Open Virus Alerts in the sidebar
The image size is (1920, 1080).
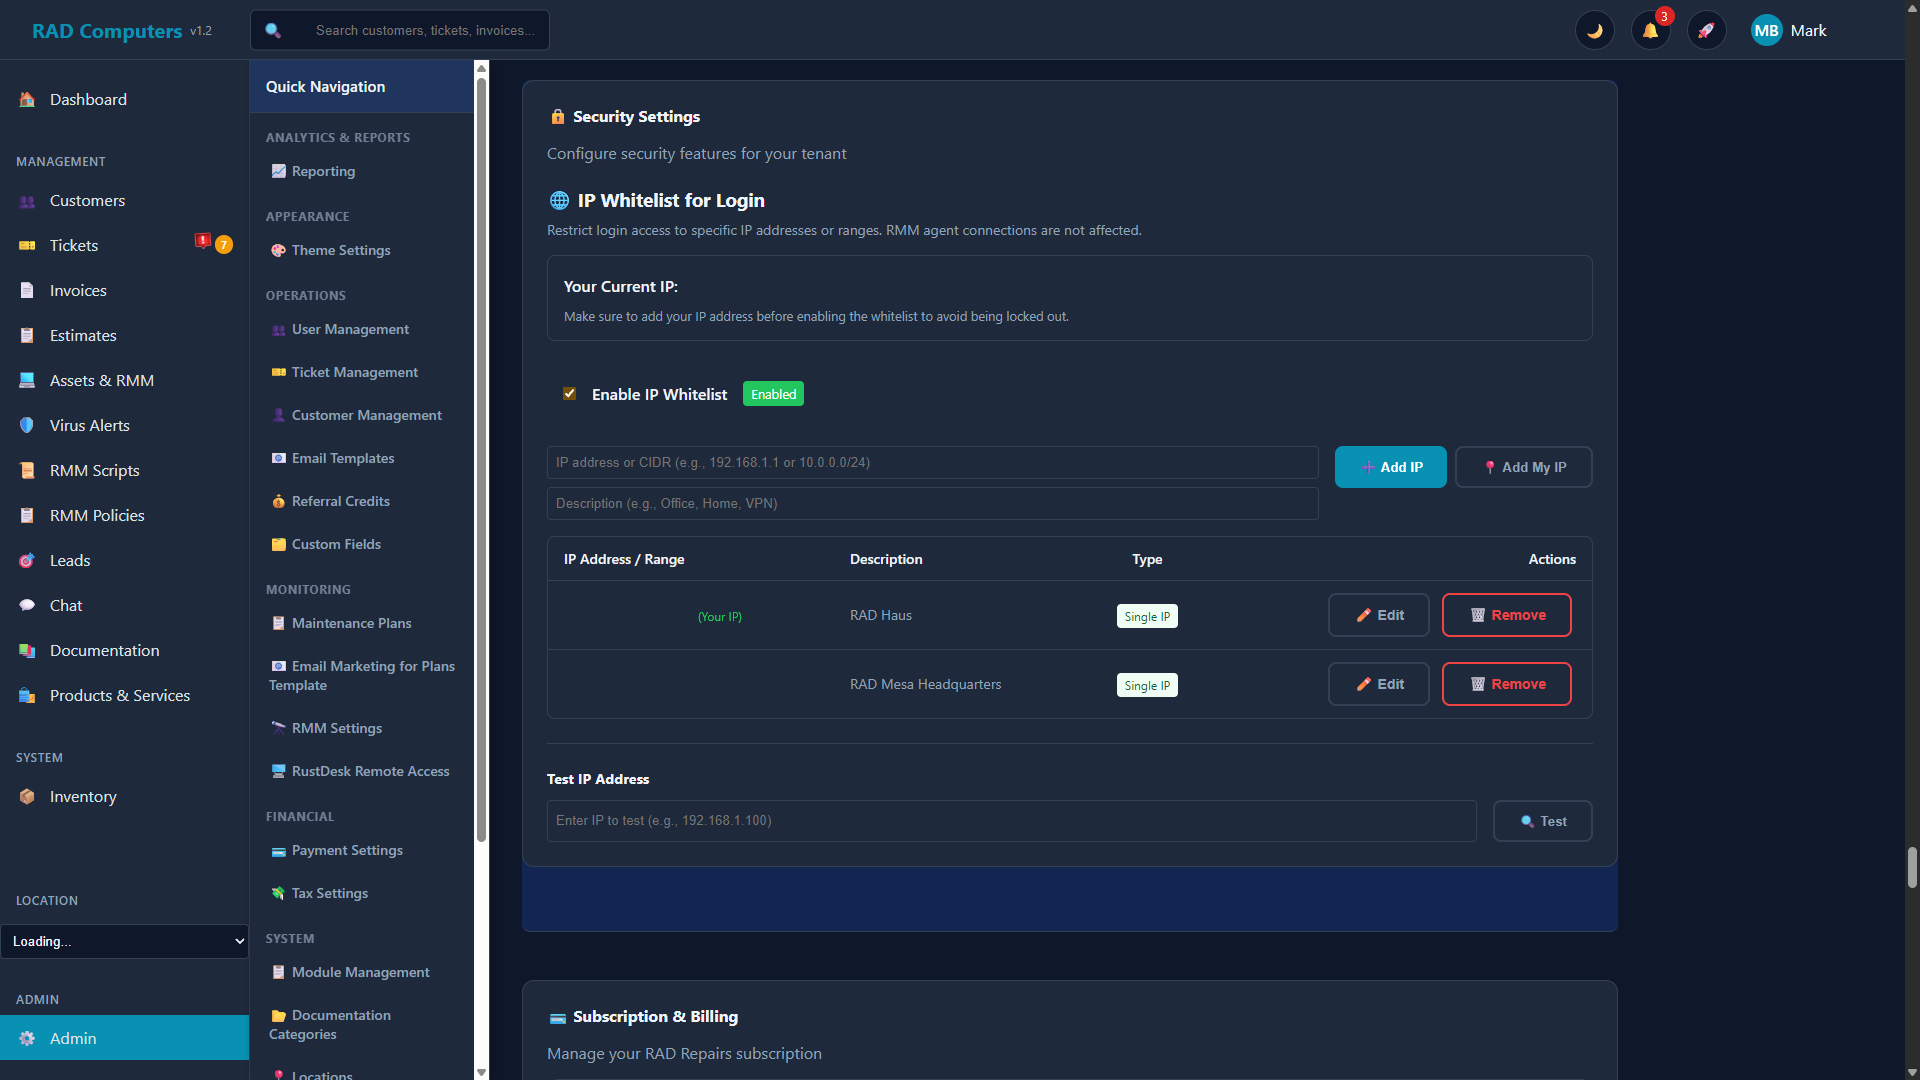point(89,425)
